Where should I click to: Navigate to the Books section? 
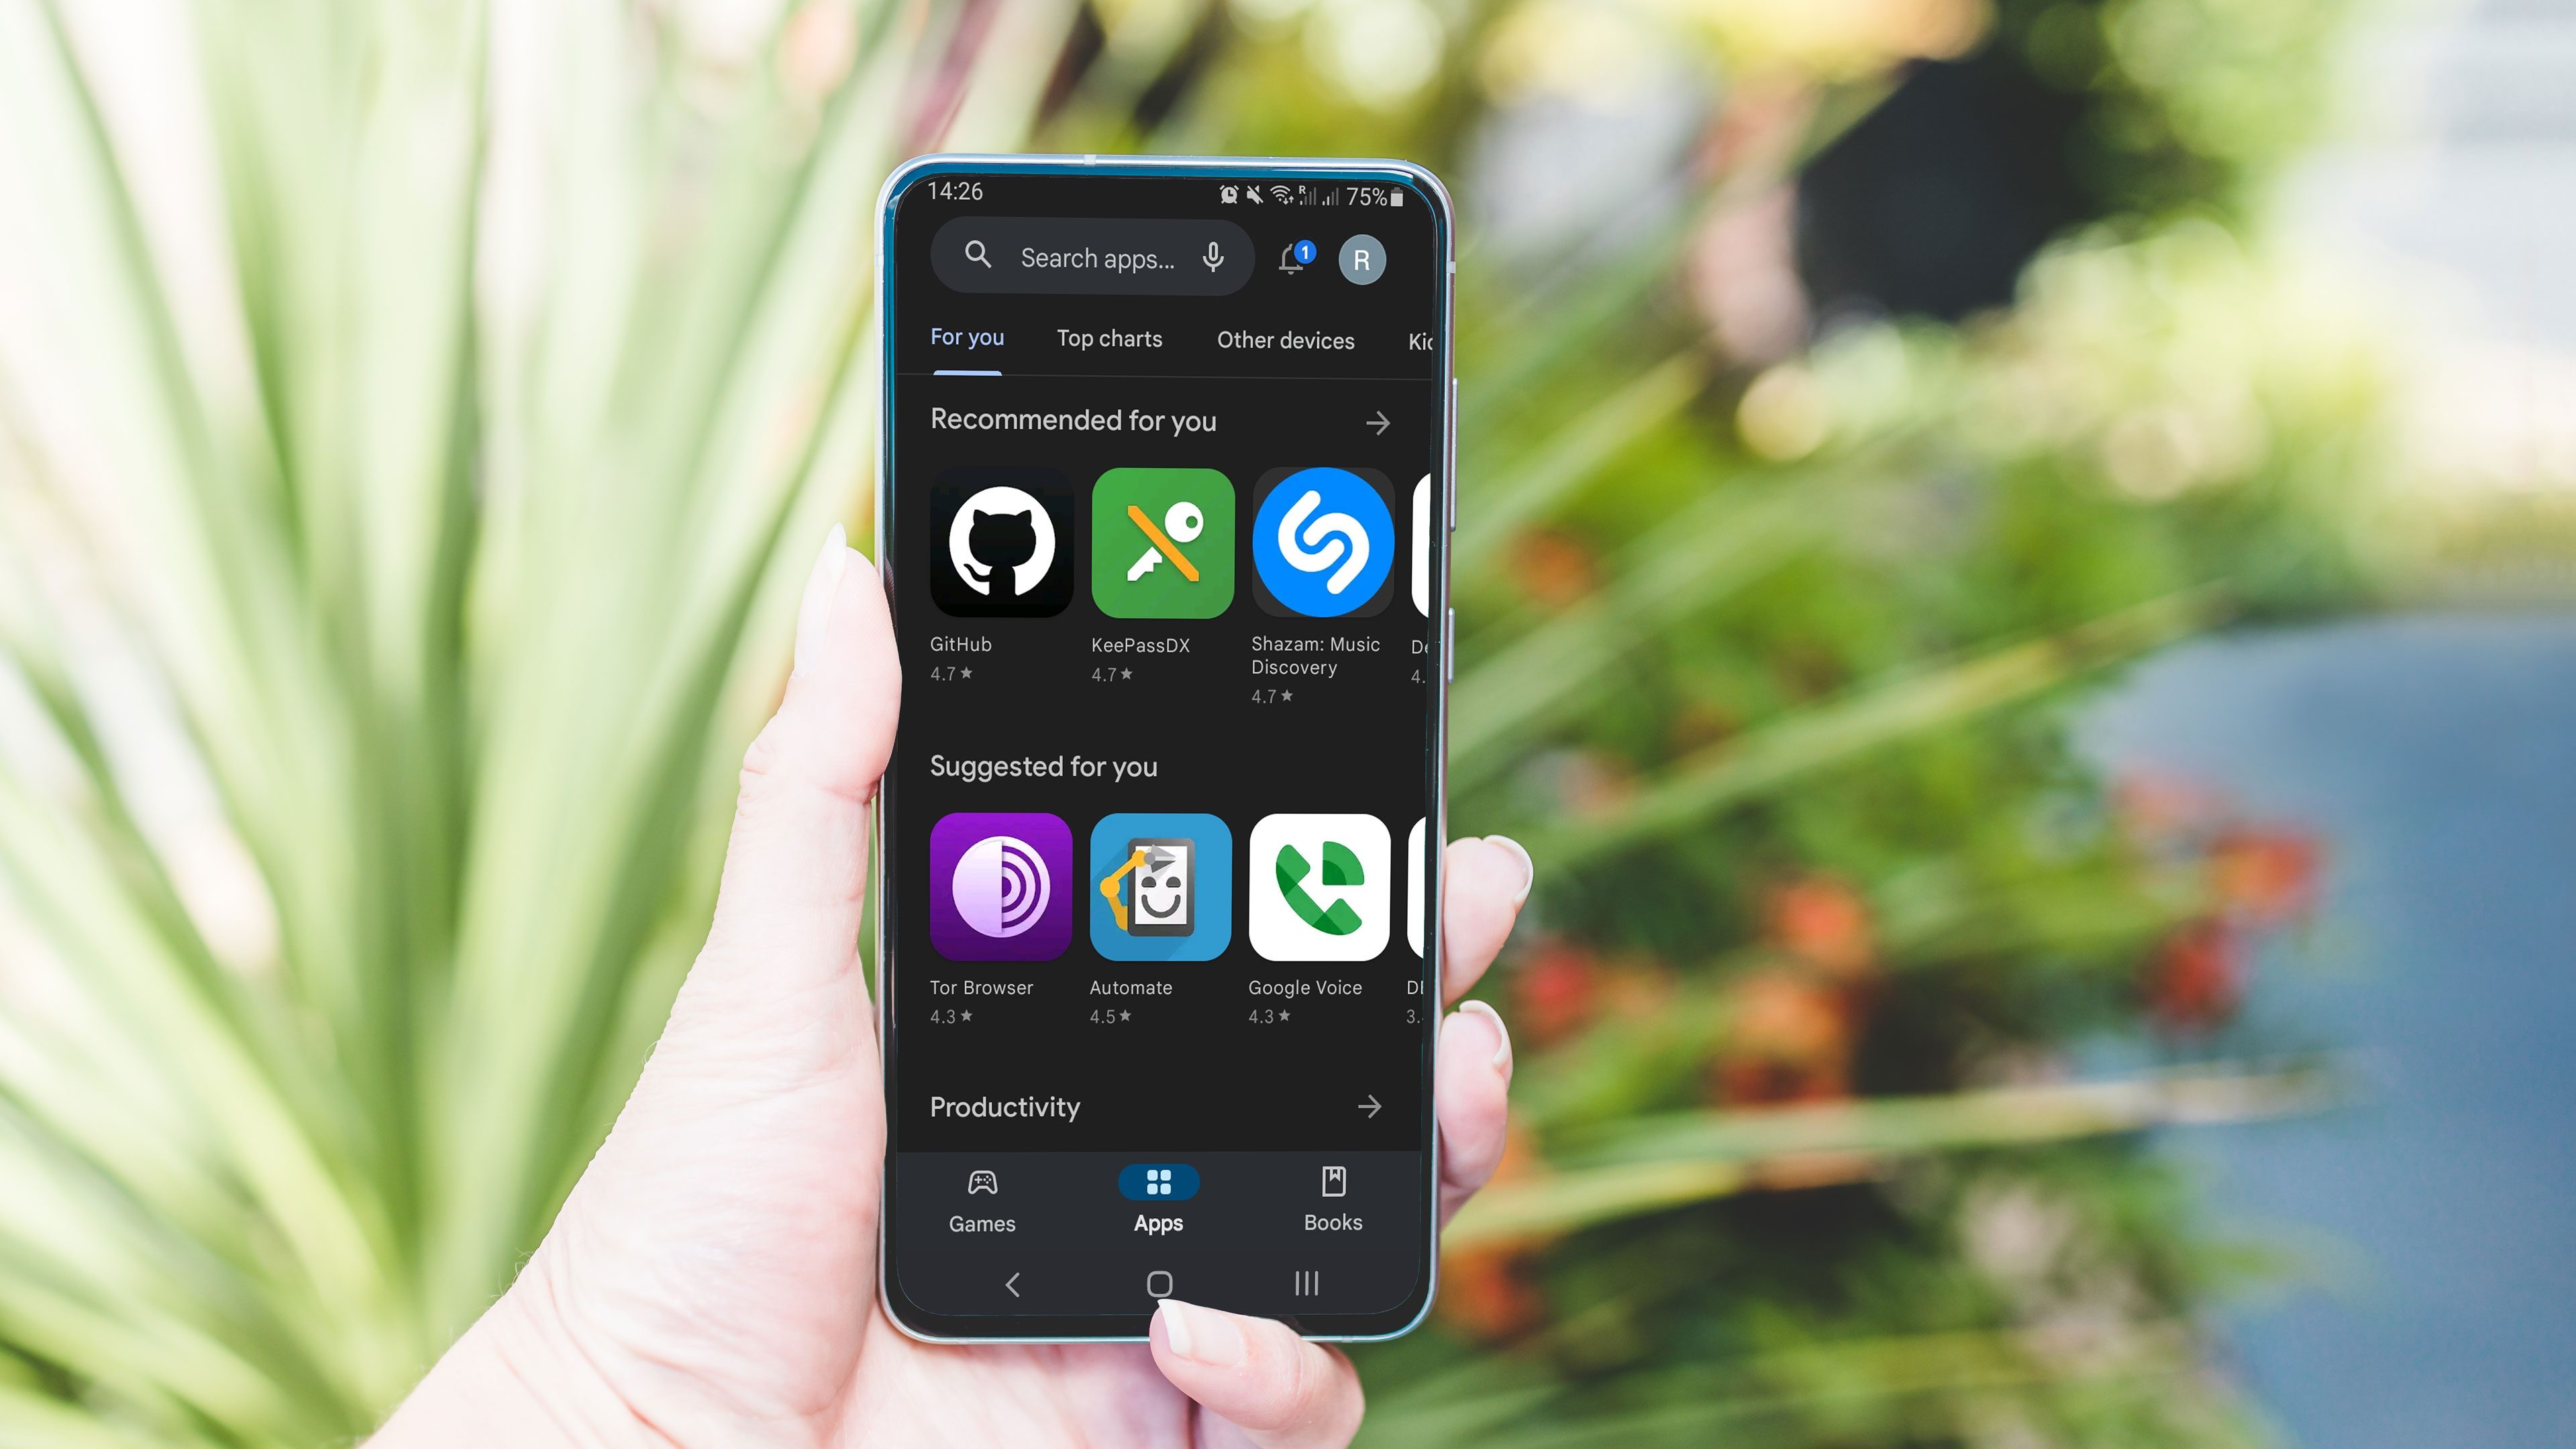1334,1199
